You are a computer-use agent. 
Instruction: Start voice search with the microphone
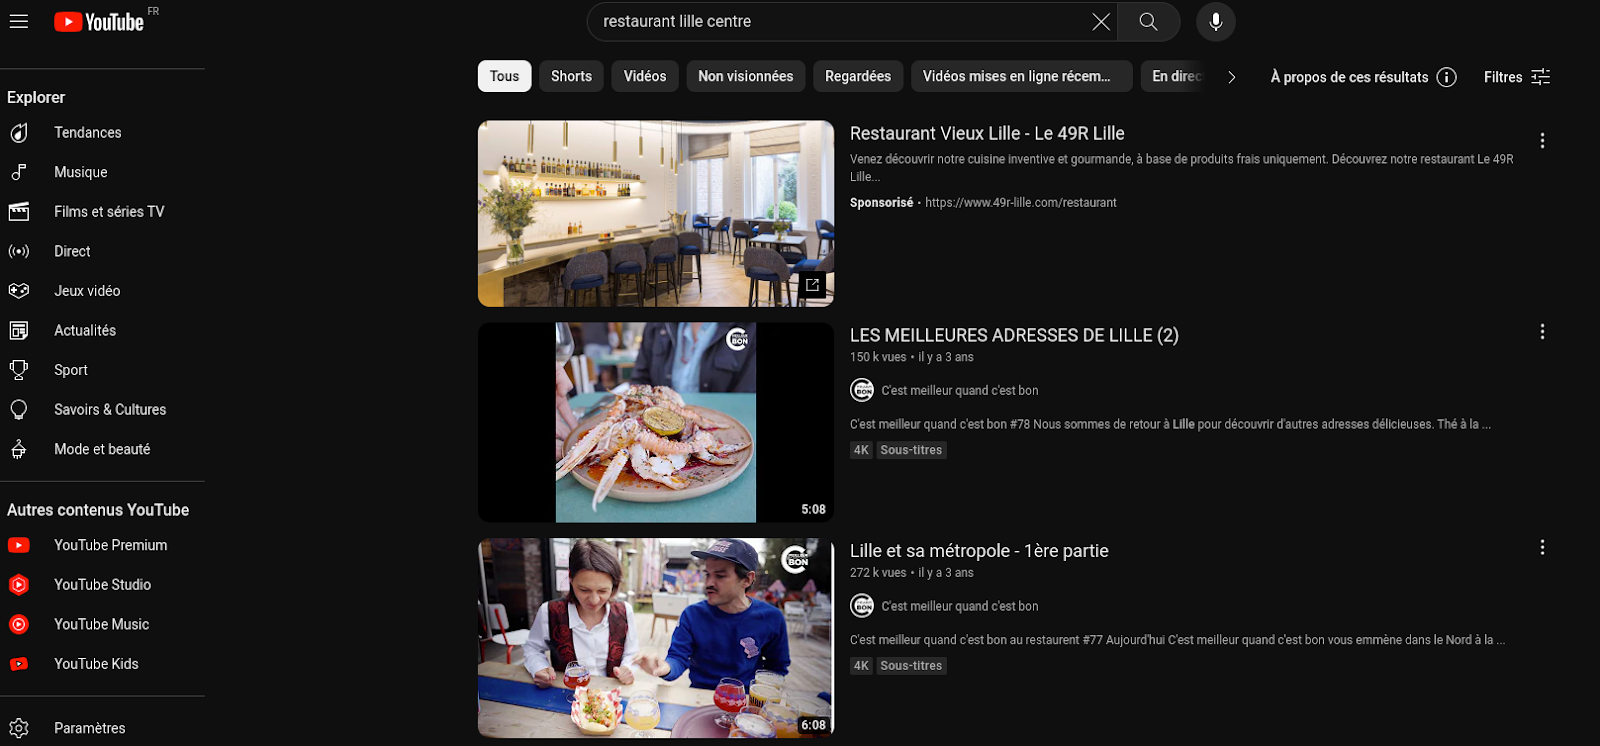(1216, 22)
